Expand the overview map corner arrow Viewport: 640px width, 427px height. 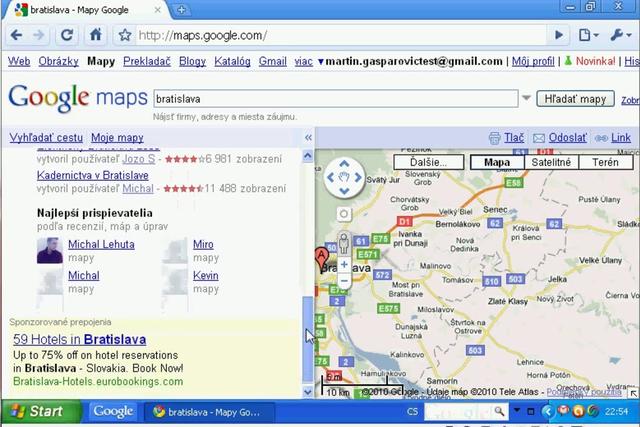tap(633, 393)
